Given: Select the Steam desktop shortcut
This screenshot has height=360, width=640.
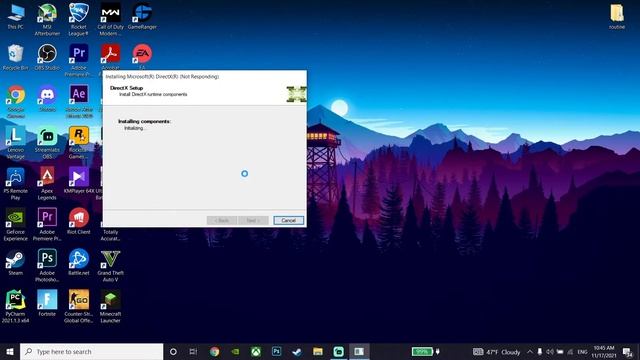Looking at the screenshot, I should [x=16, y=262].
